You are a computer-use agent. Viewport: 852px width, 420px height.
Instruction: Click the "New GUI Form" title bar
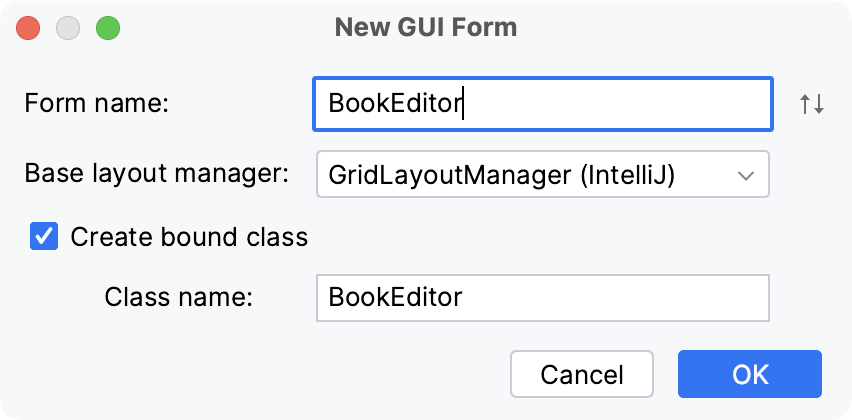pos(426,27)
